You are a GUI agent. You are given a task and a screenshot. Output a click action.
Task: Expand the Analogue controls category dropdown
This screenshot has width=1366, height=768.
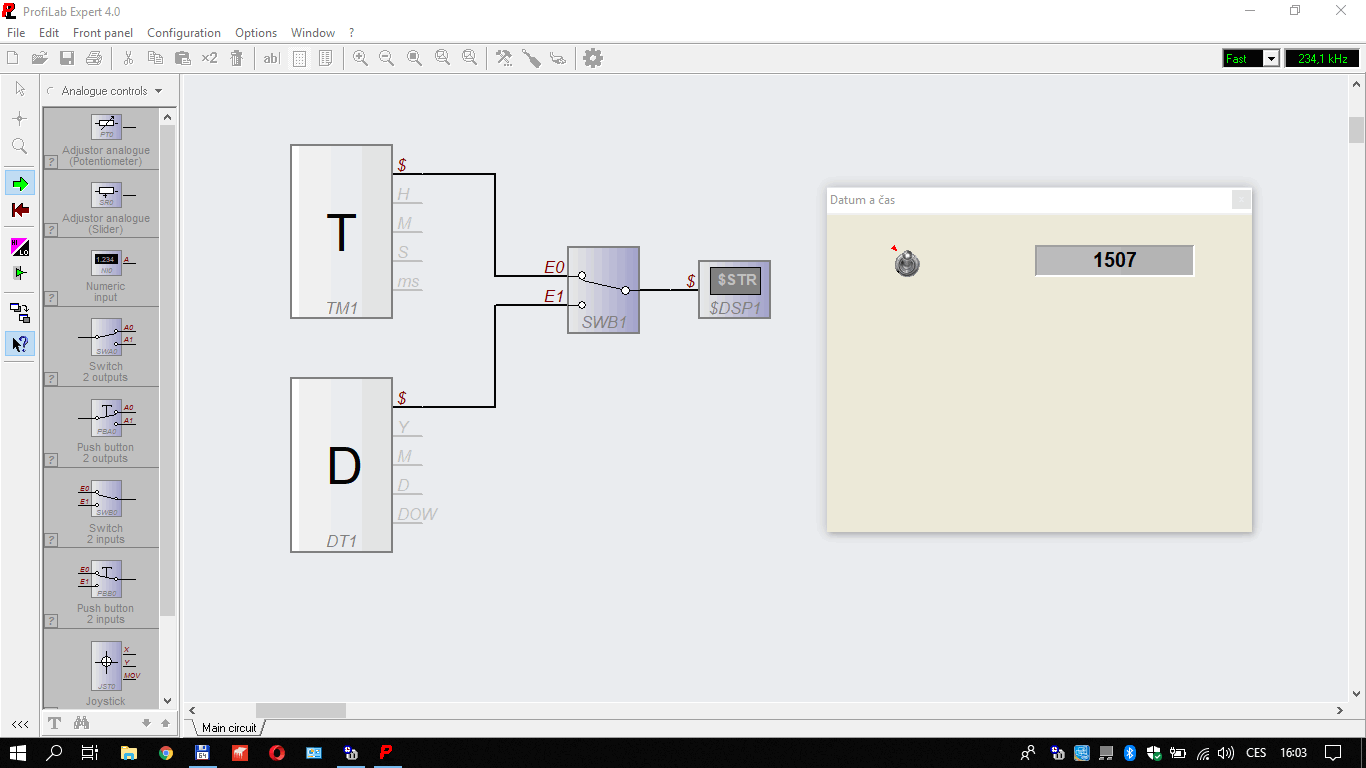pos(158,91)
